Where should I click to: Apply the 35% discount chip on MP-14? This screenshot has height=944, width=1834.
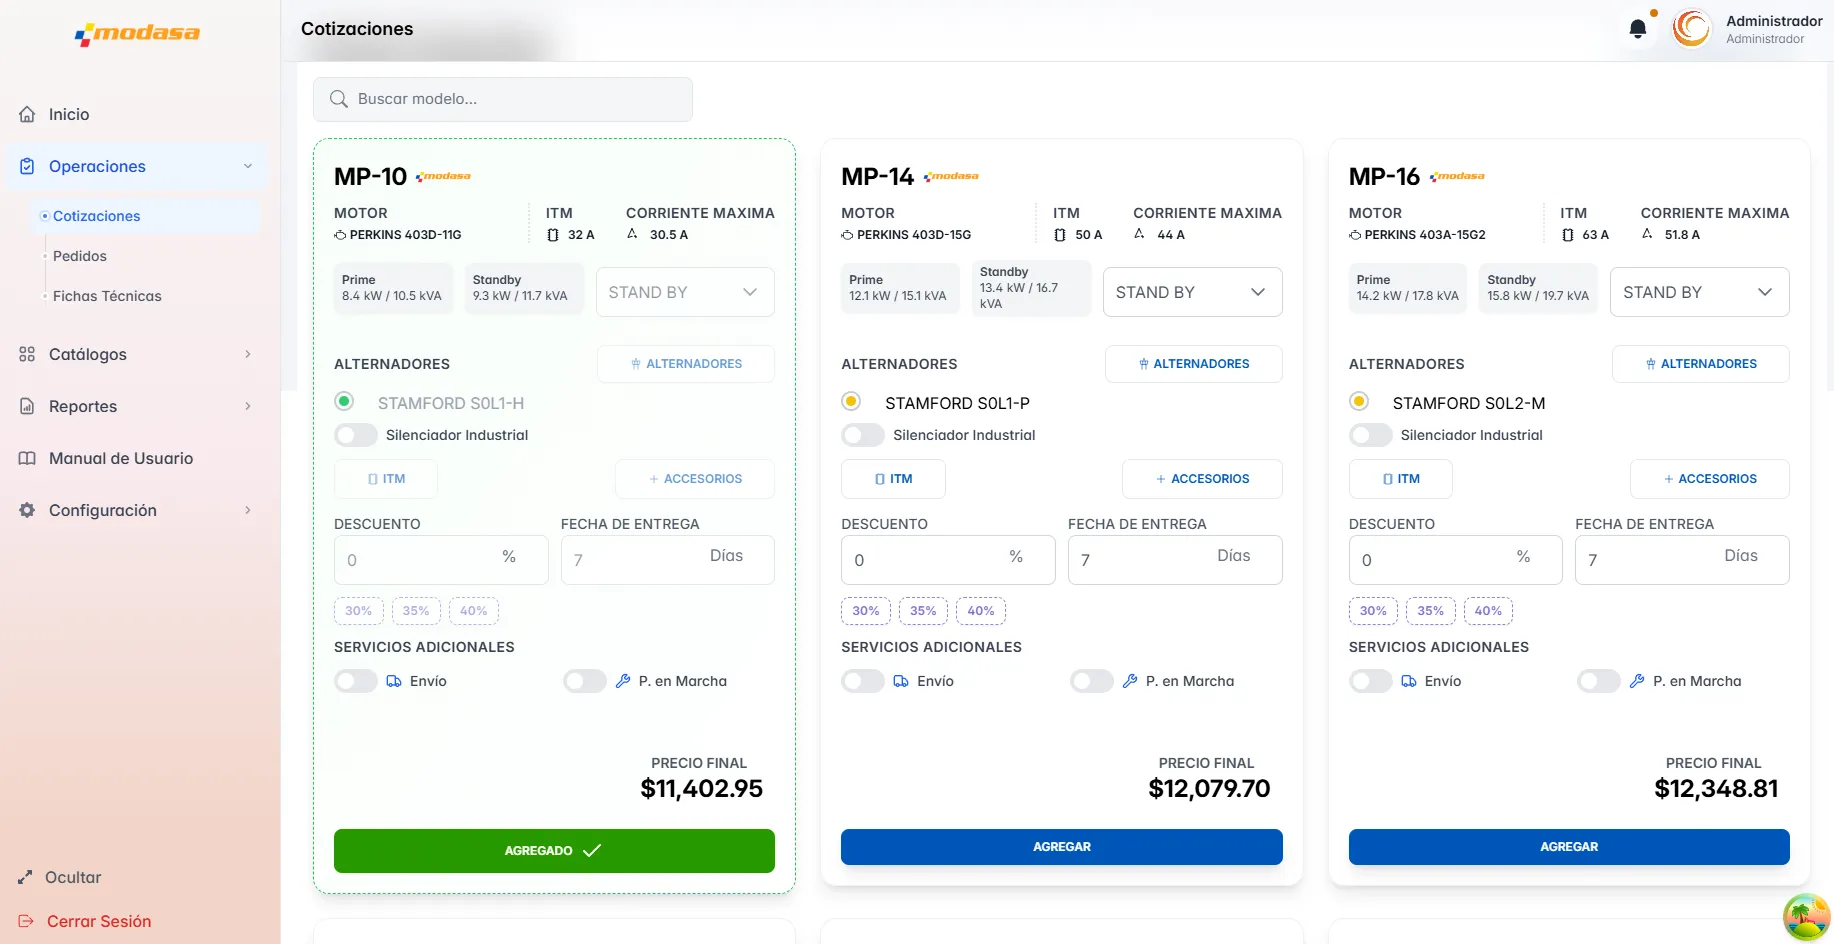923,611
